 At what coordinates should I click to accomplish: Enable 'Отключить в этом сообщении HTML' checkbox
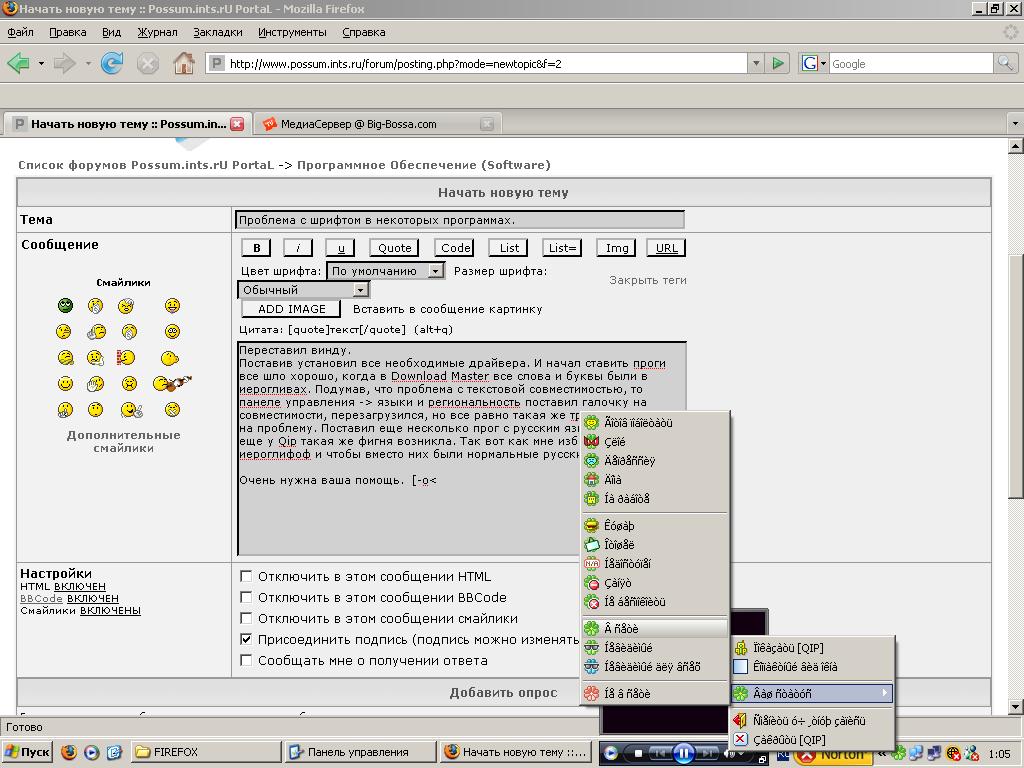(x=246, y=576)
